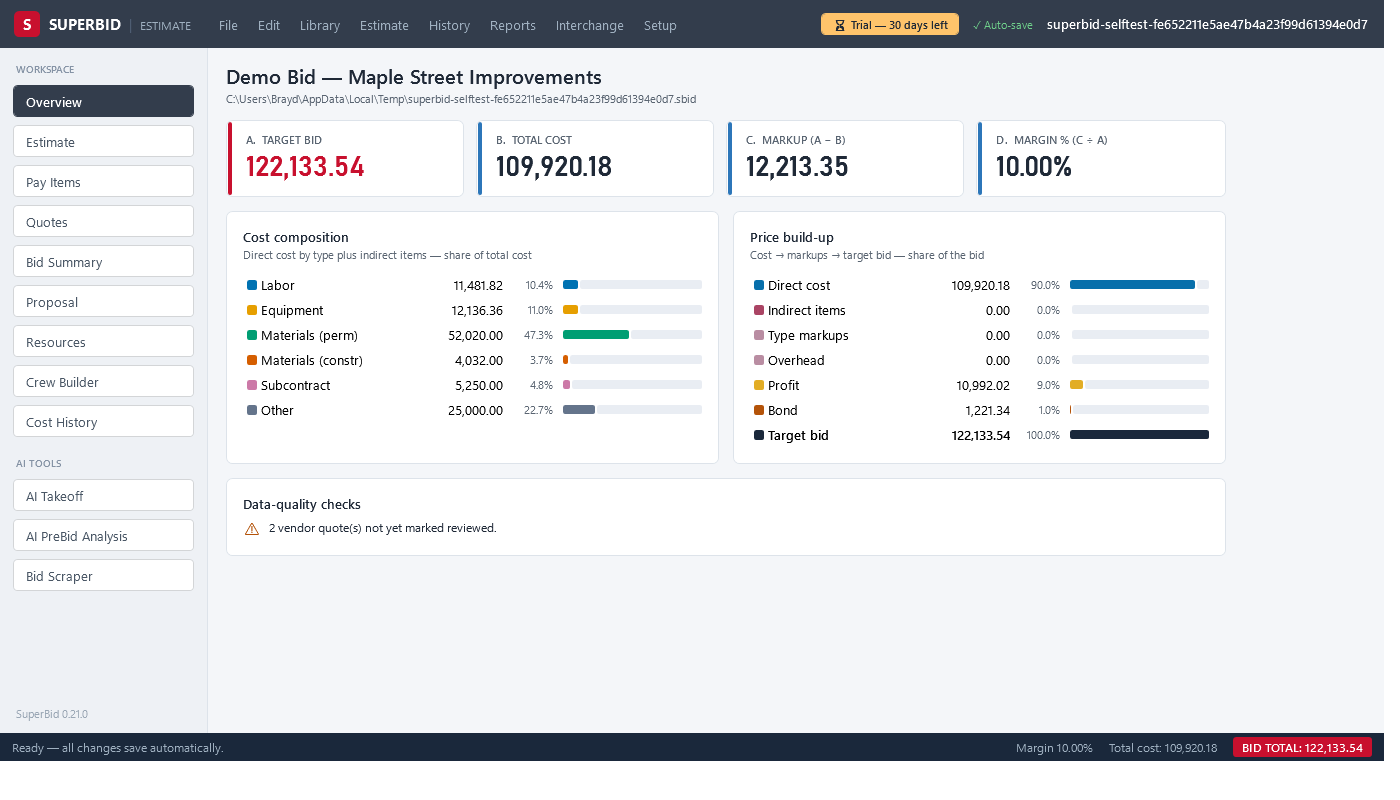The width and height of the screenshot is (1400, 800).
Task: Click the Direct cost share bar
Action: tap(1139, 285)
